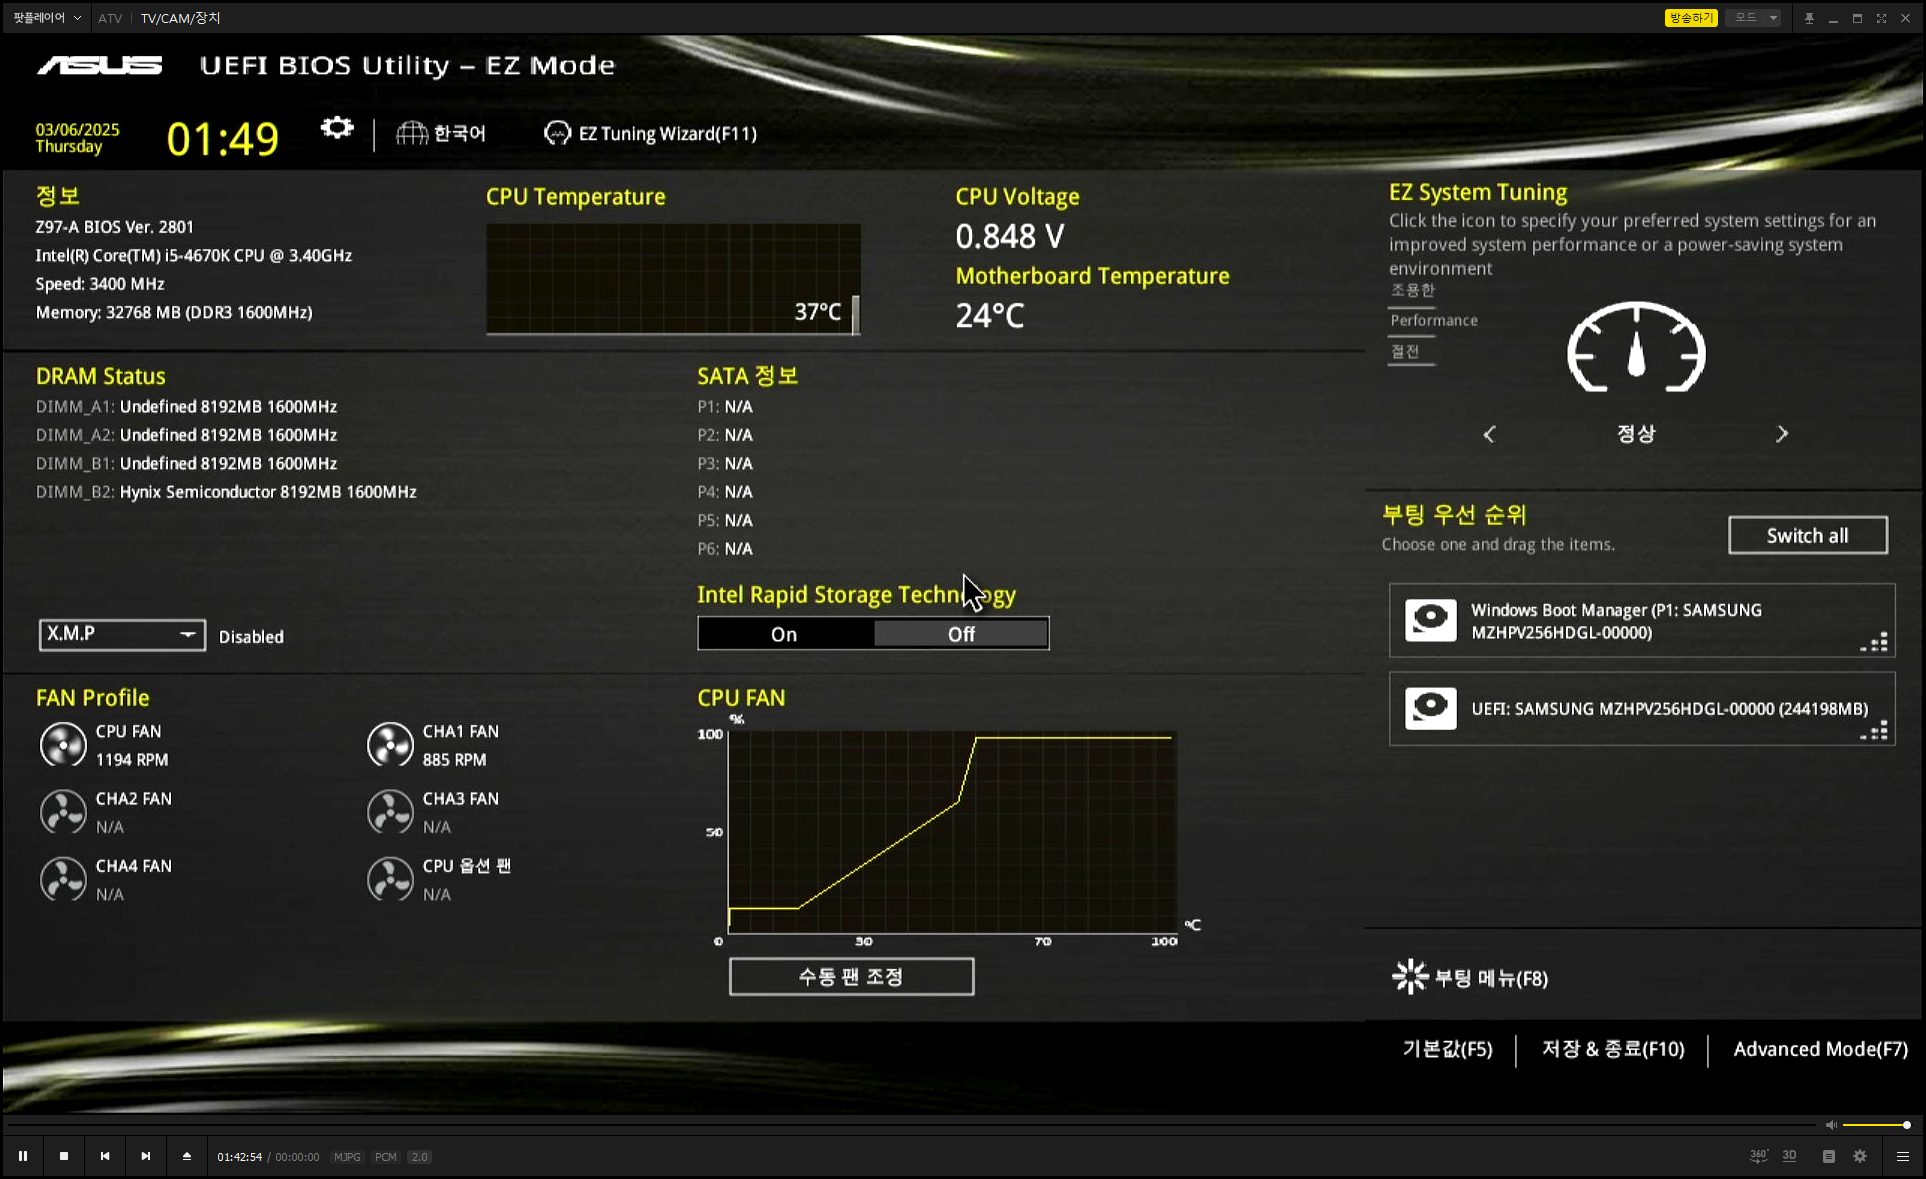
Task: Click the CPU FAN profile icon
Action: coord(63,745)
